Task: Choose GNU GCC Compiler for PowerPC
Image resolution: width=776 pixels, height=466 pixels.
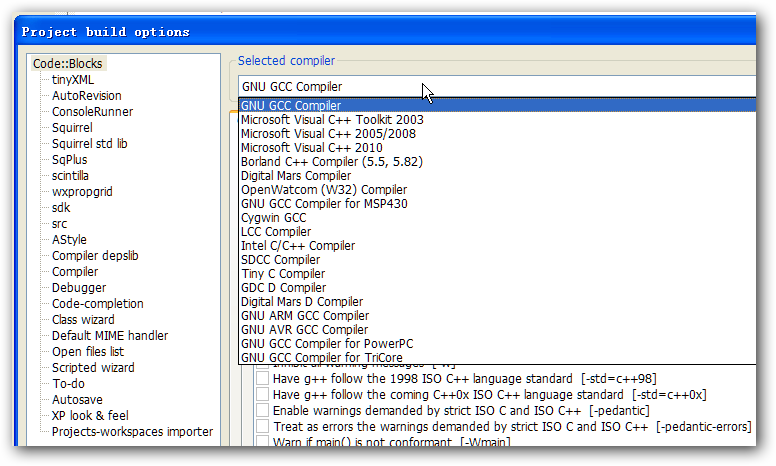Action: [x=497, y=344]
